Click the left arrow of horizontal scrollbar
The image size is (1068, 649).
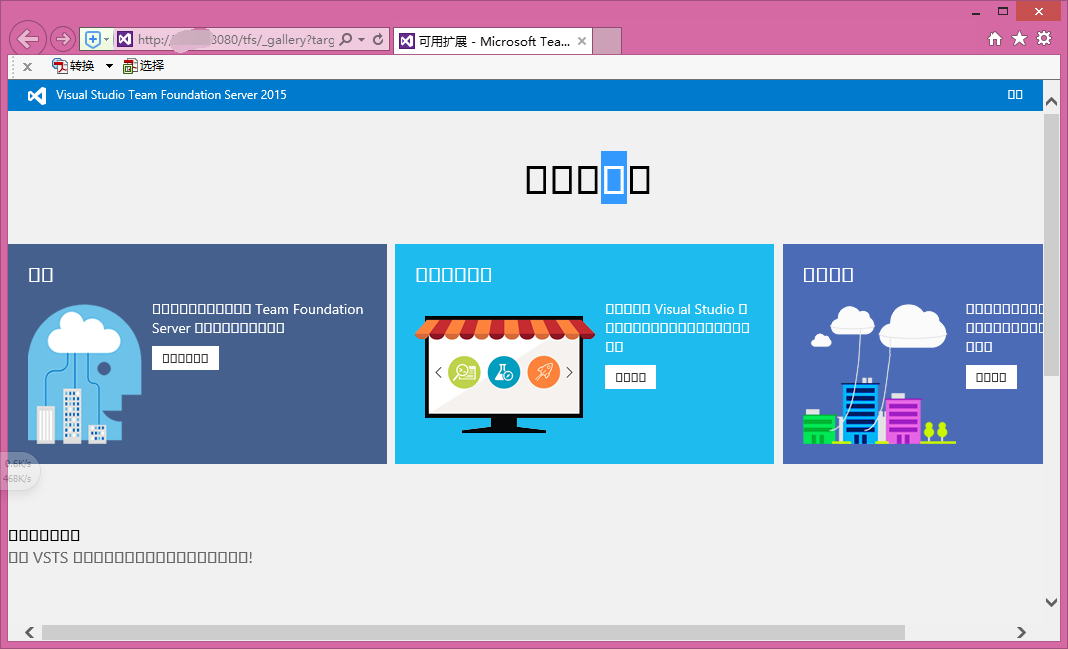[29, 632]
